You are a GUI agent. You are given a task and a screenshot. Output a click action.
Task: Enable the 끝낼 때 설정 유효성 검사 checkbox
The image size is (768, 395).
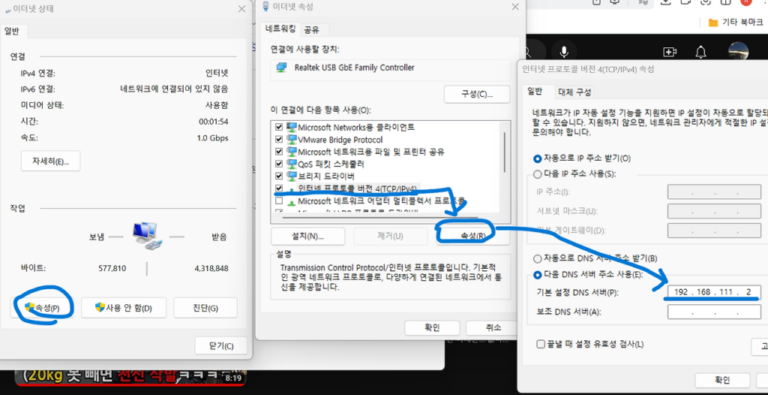(540, 344)
